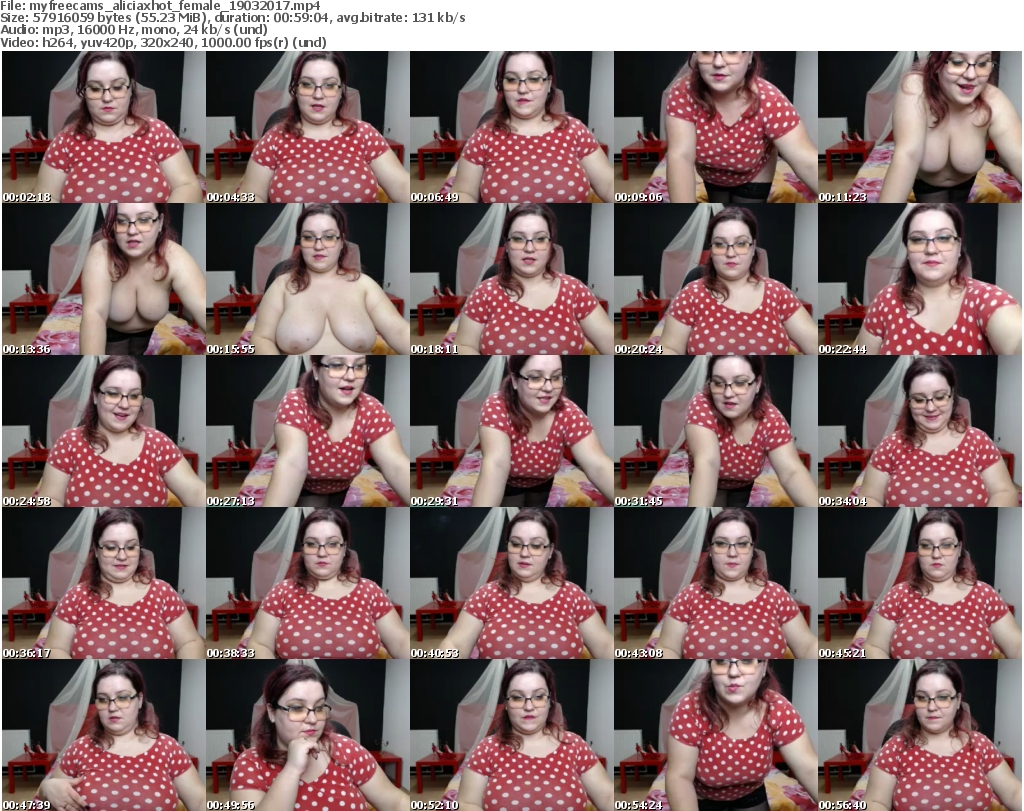This screenshot has width=1024, height=811.
Task: Select the 'Audio: mp3, 16000 Hz' line
Action: click(134, 30)
